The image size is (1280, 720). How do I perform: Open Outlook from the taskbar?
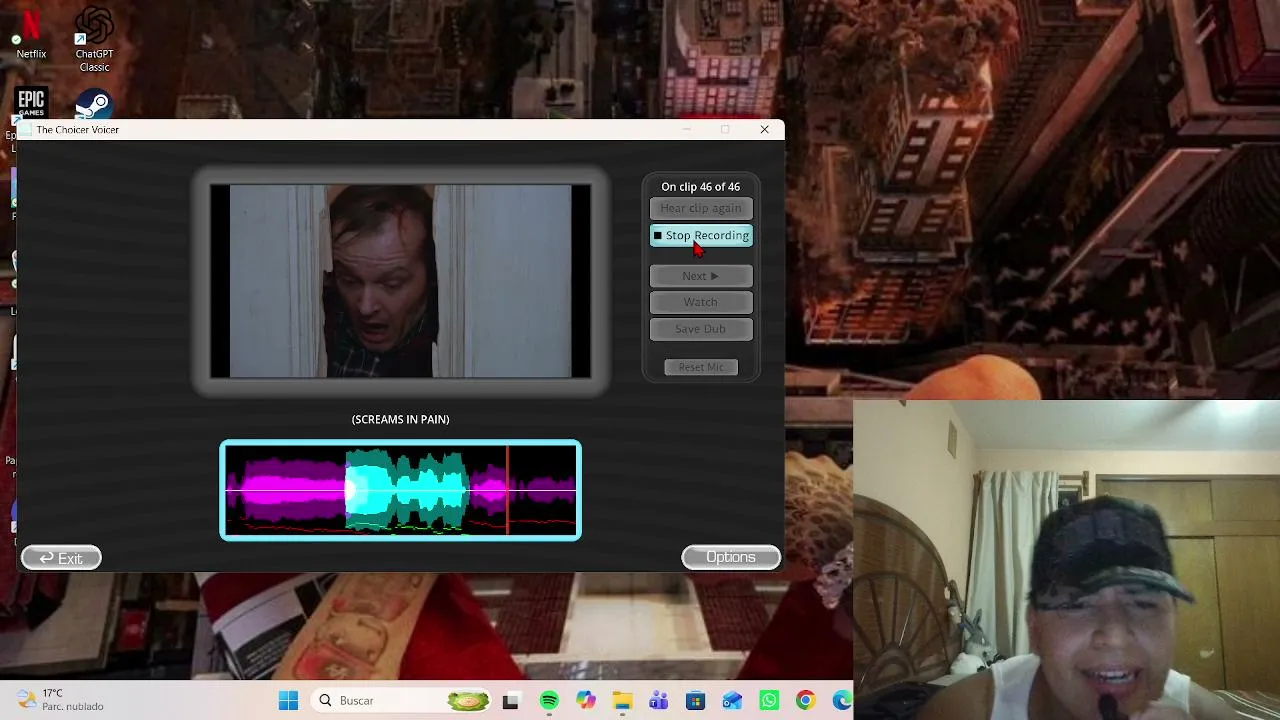[732, 700]
